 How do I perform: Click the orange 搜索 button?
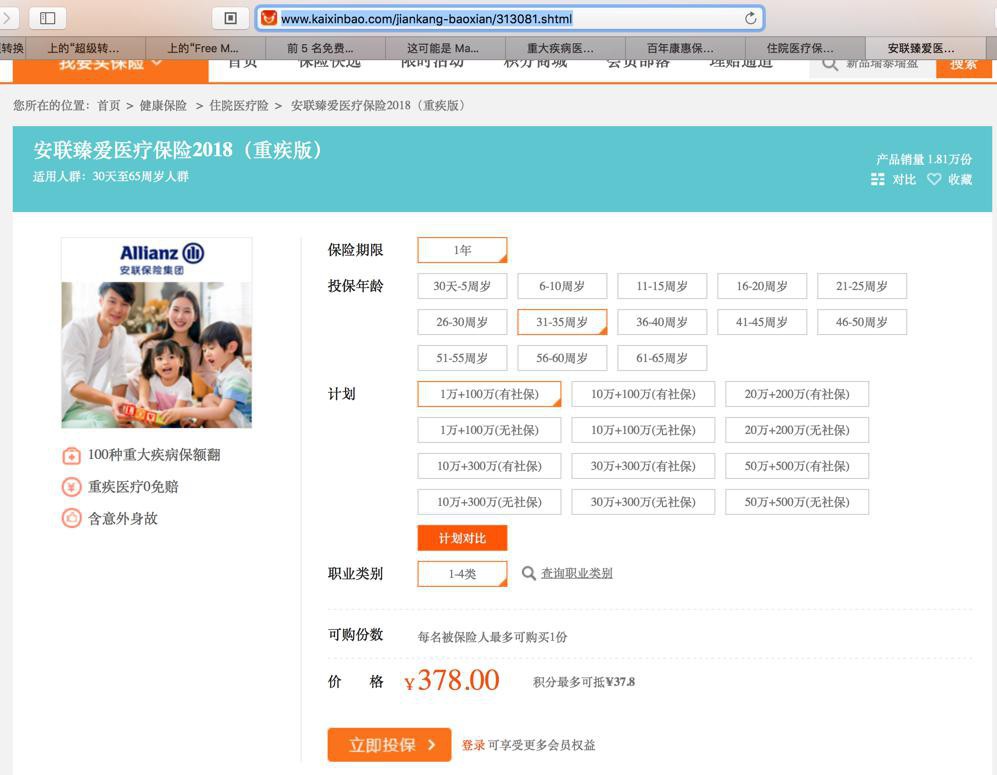click(963, 67)
